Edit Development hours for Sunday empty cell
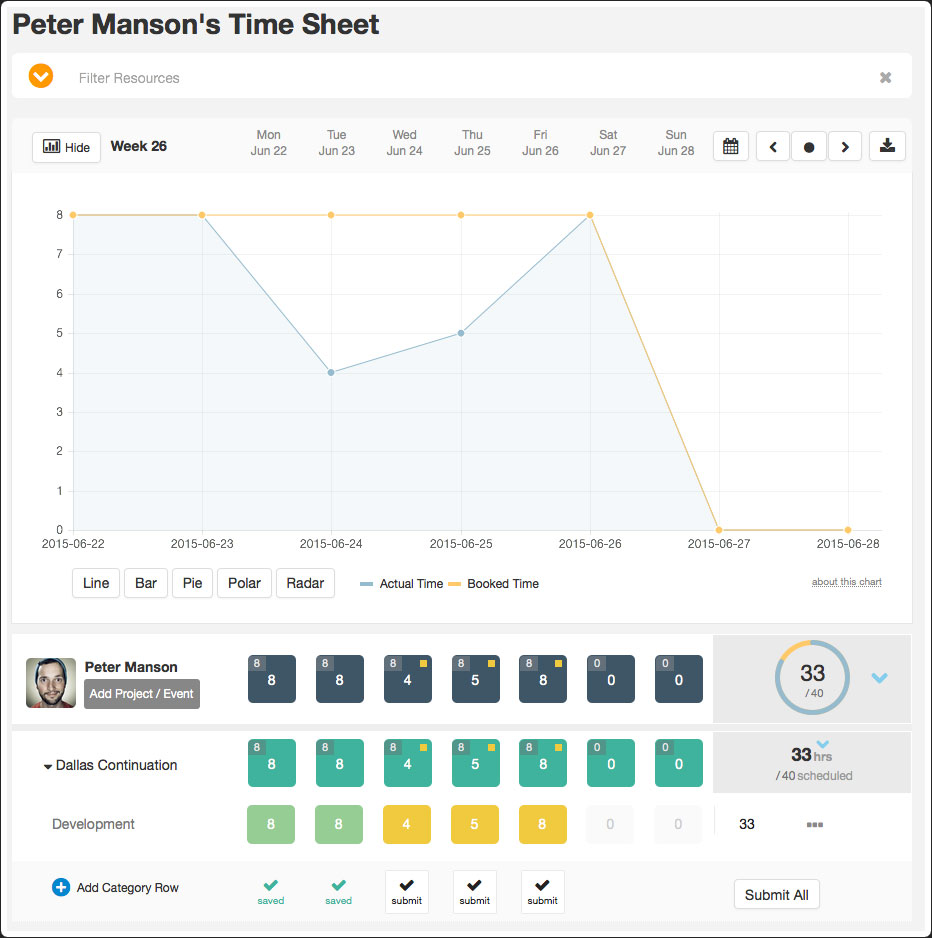Image resolution: width=932 pixels, height=938 pixels. [678, 824]
